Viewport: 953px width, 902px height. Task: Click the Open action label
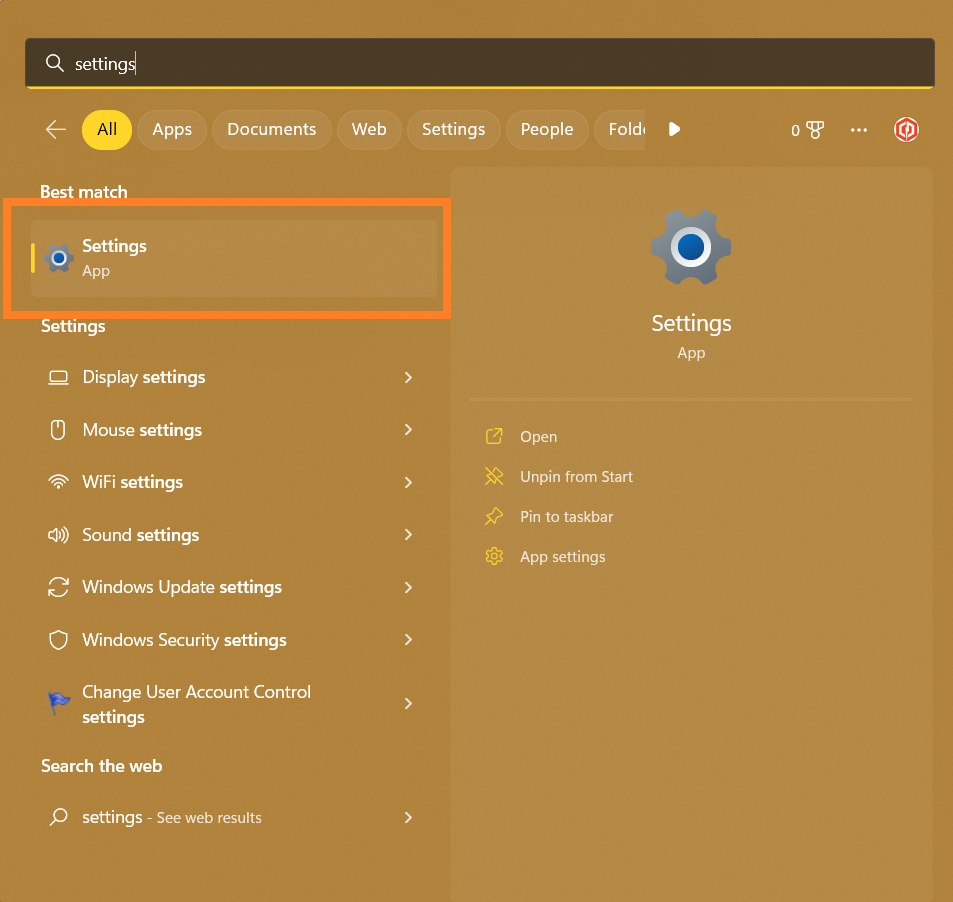click(538, 437)
